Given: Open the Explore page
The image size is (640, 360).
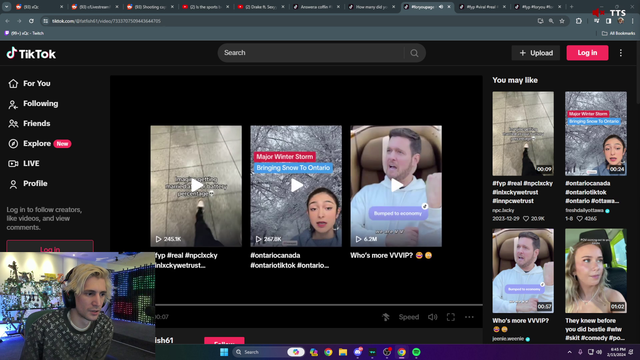Looking at the screenshot, I should 39,144.
